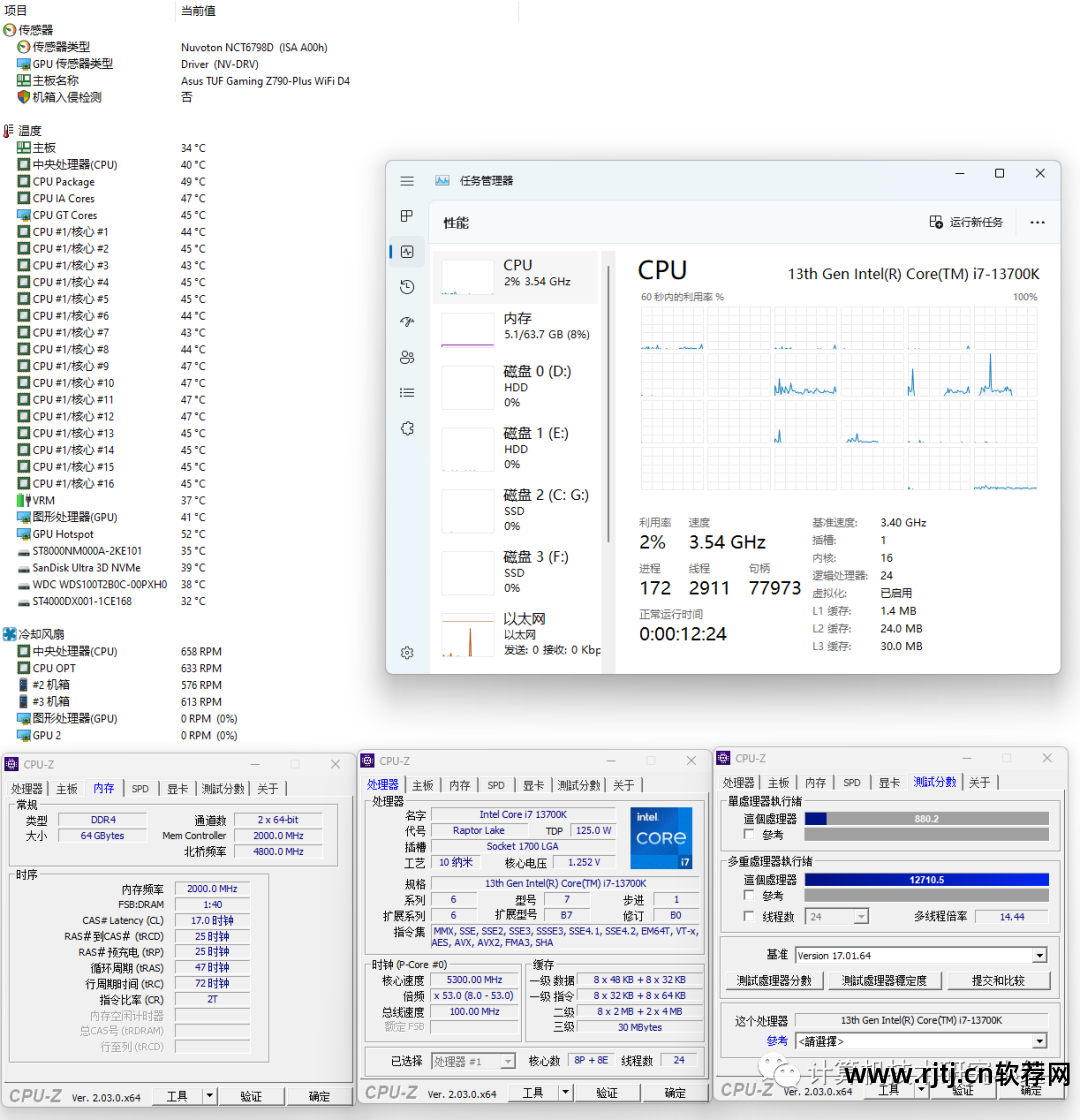Image resolution: width=1080 pixels, height=1120 pixels.
Task: Select Asus TUF Gaming Z790-Plus WiFi D4 value
Action: point(265,81)
